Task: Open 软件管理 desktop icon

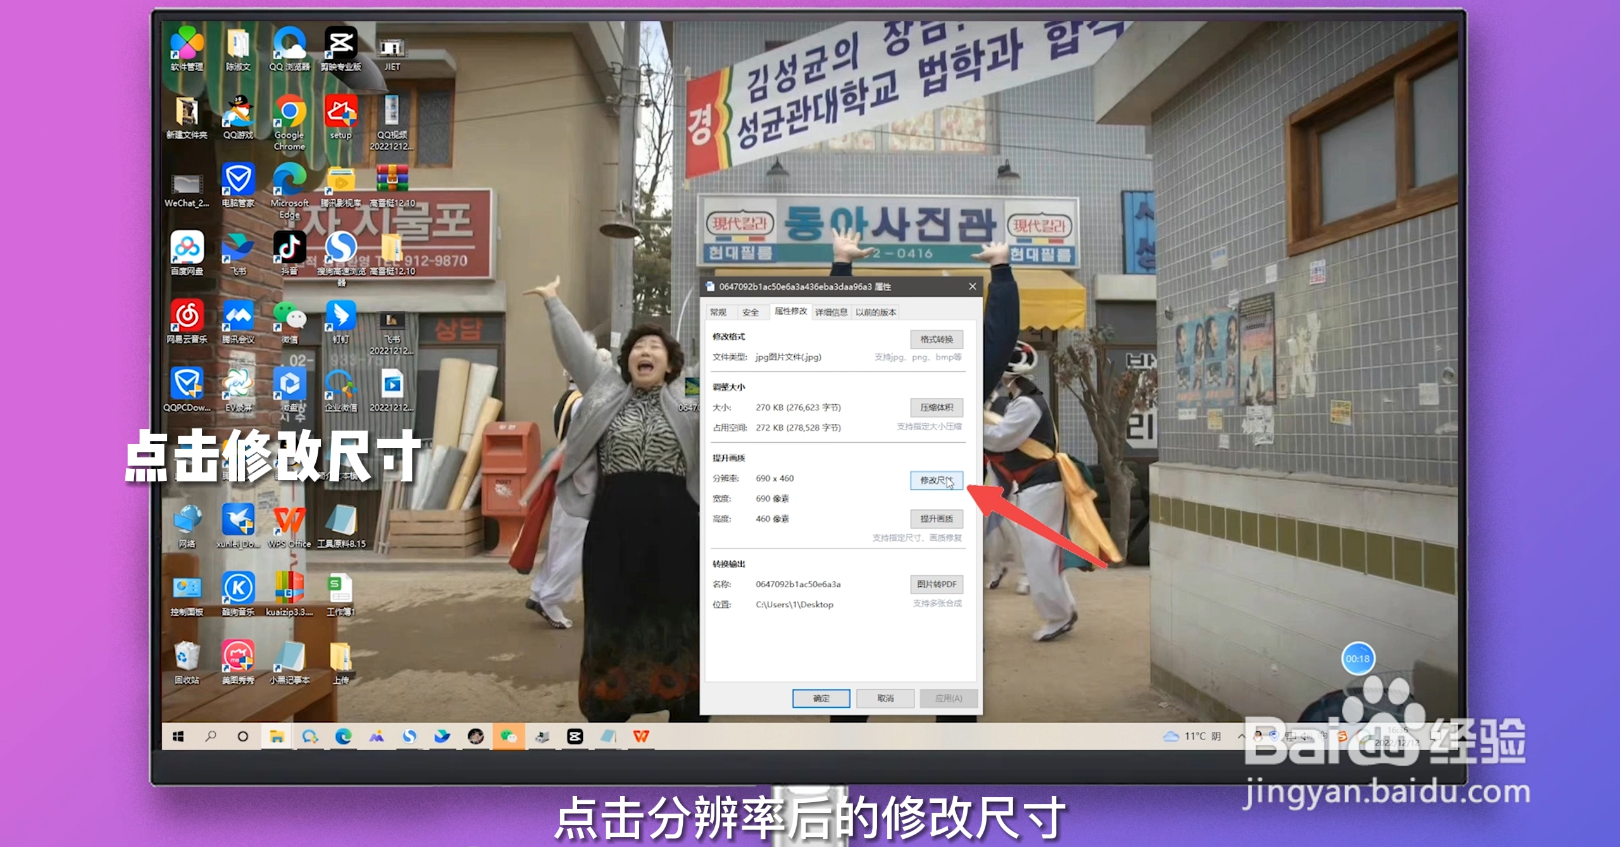Action: tap(187, 50)
